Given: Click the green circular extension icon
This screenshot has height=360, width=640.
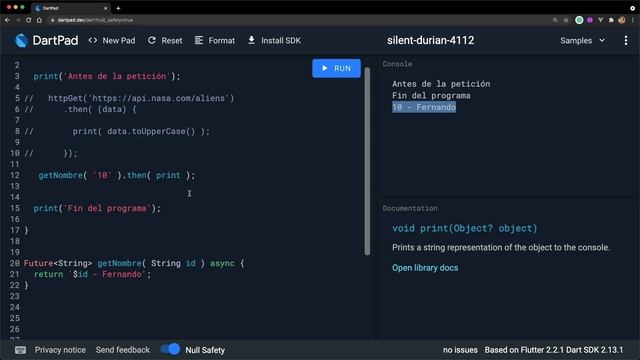Looking at the screenshot, I should [x=579, y=20].
